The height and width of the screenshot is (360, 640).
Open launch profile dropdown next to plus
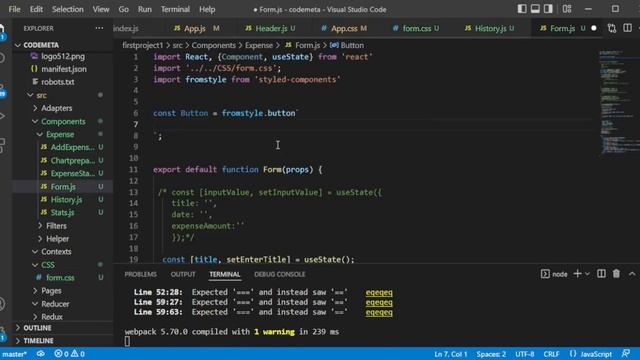587,274
